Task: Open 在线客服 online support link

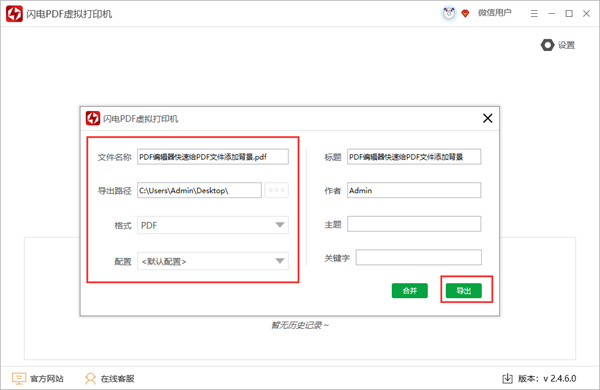Action: (110, 379)
